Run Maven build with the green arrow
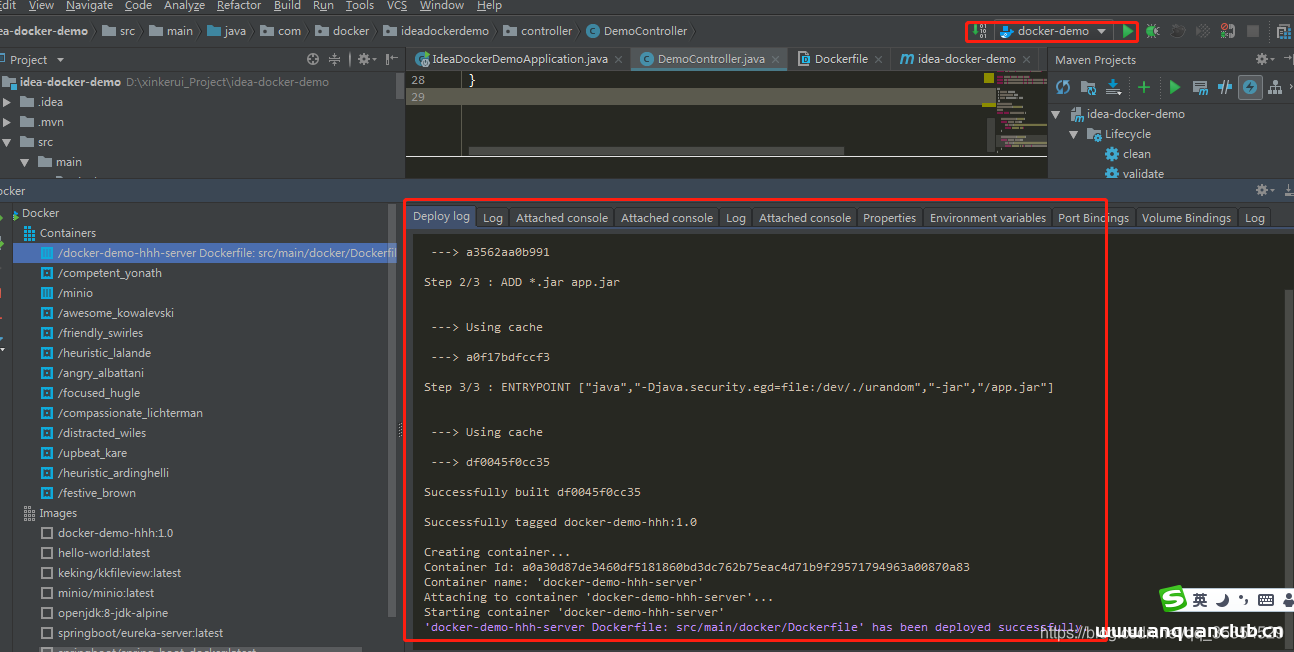This screenshot has height=652, width=1294. (1175, 88)
